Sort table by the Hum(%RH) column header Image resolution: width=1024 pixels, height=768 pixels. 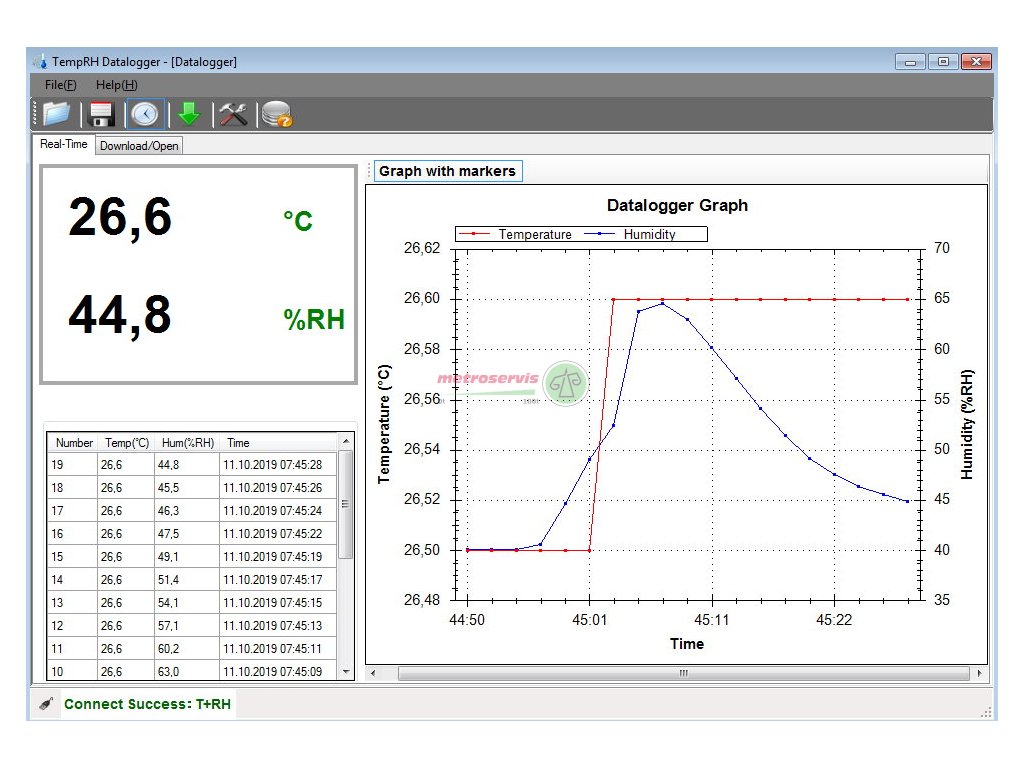pos(187,443)
